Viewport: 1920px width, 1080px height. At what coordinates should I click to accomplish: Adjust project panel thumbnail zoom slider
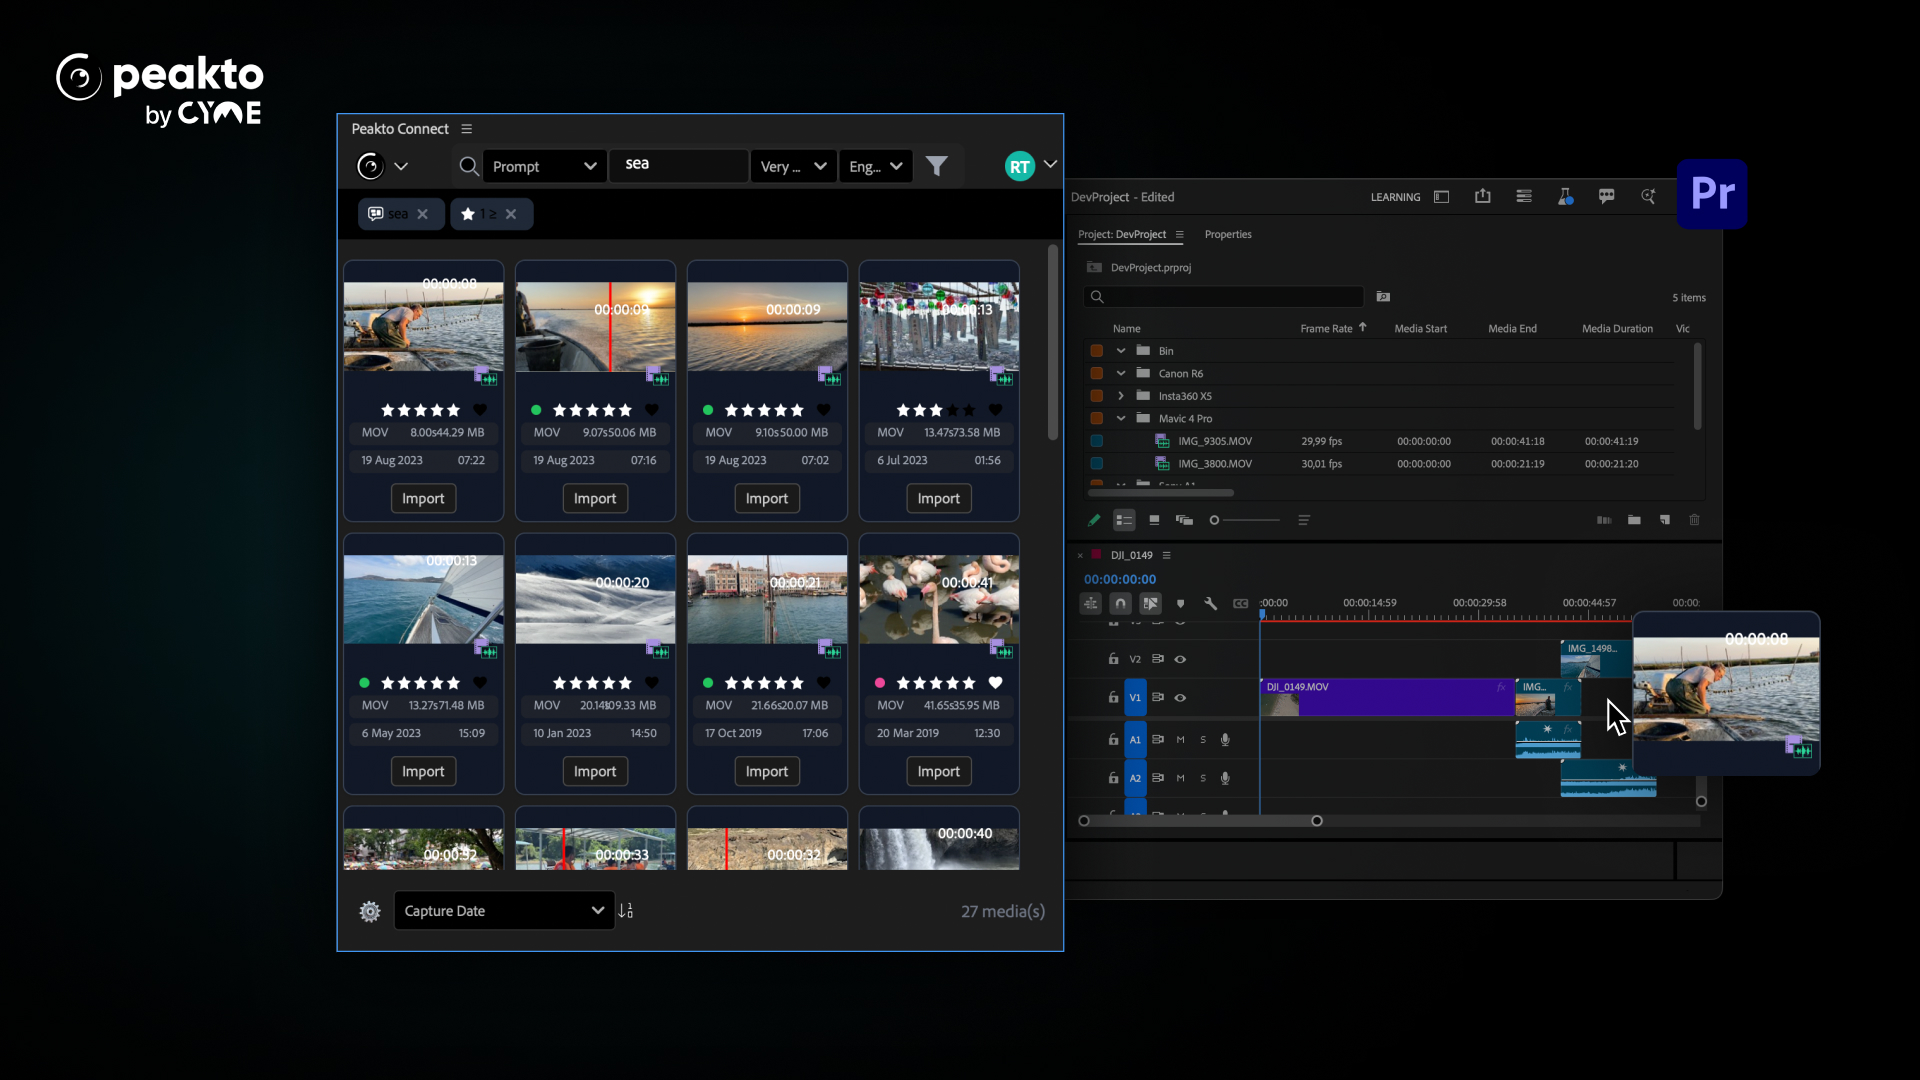coord(1215,520)
